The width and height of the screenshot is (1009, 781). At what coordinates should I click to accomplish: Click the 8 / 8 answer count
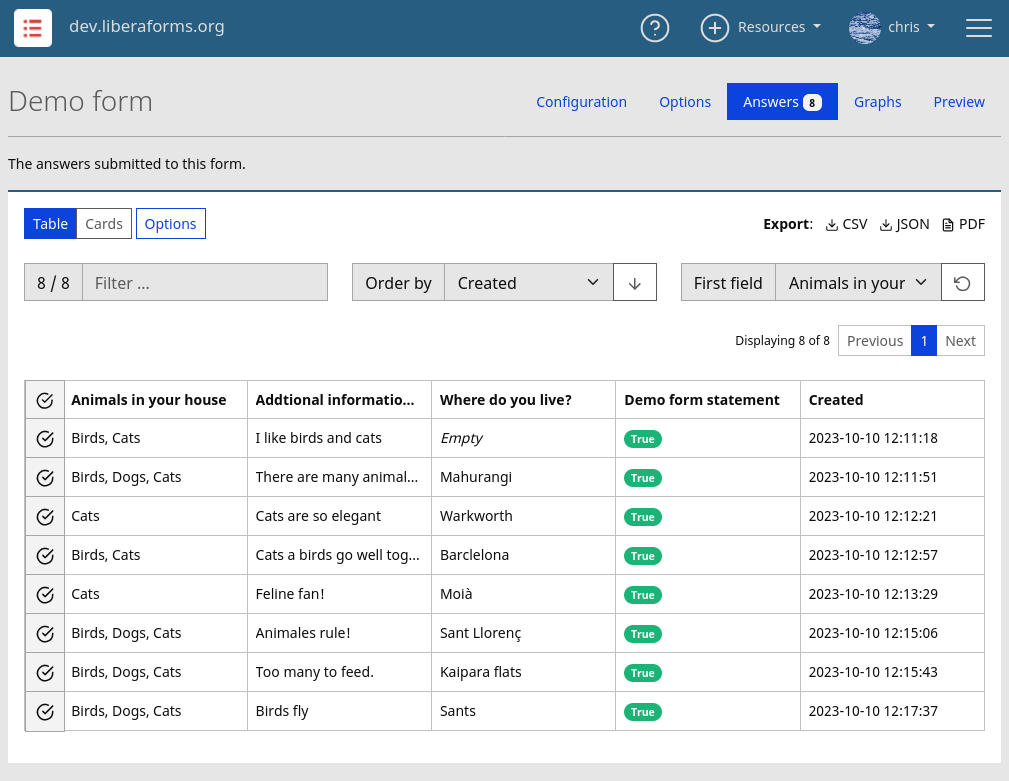click(53, 282)
